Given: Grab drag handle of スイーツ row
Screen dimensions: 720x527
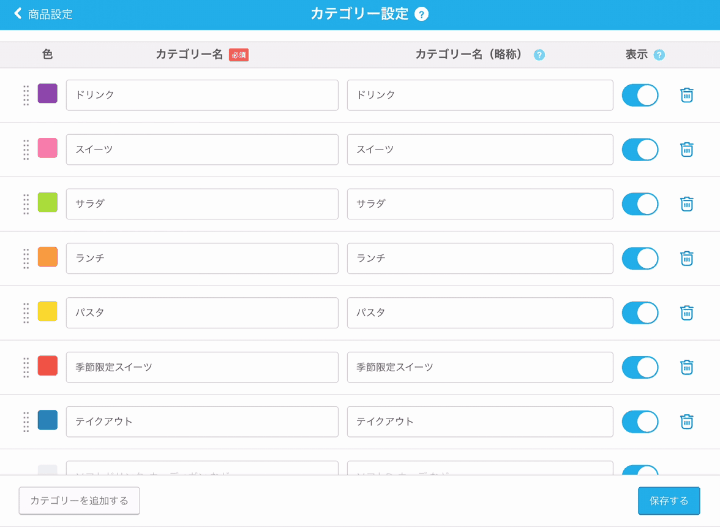Looking at the screenshot, I should tap(26, 150).
